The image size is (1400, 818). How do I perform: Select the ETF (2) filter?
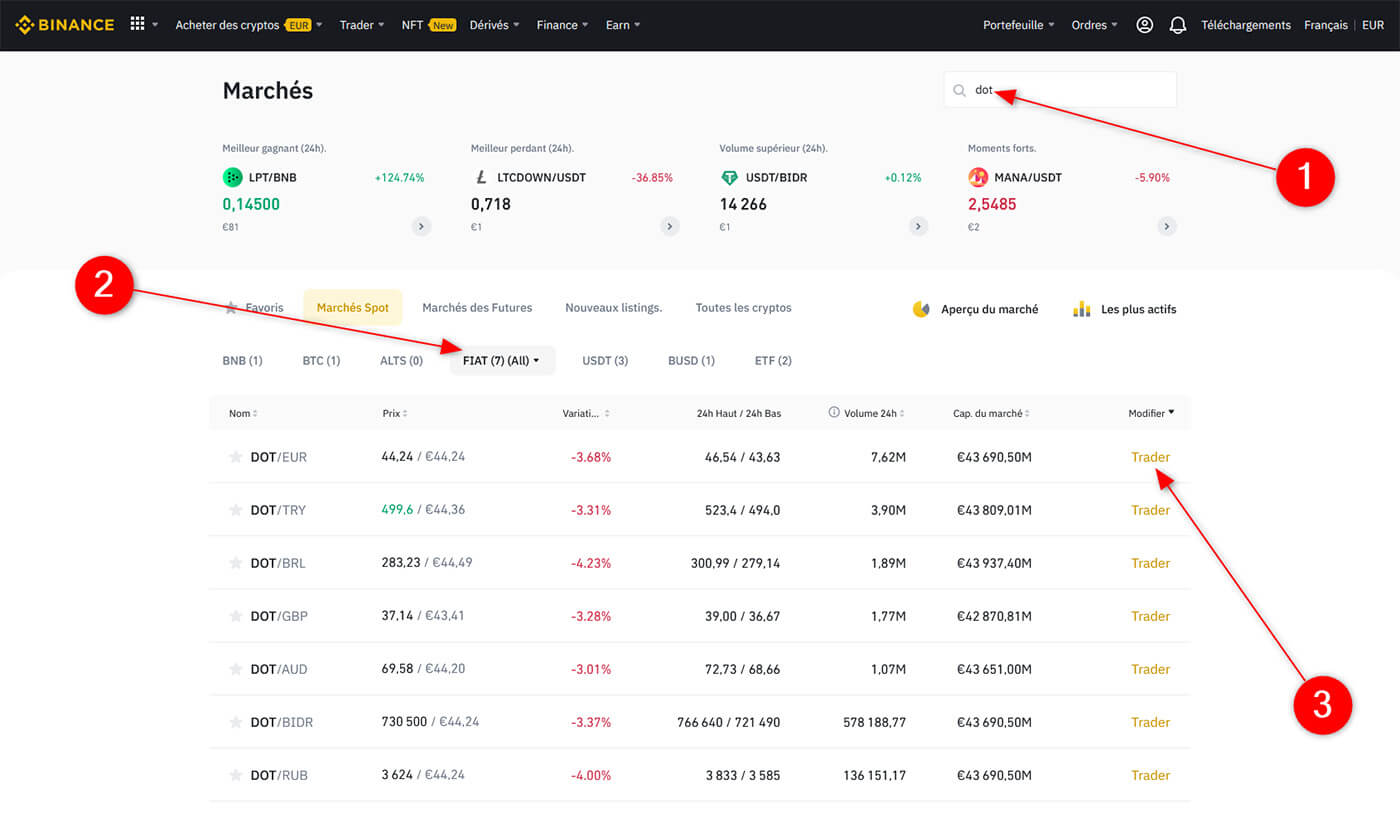point(773,360)
